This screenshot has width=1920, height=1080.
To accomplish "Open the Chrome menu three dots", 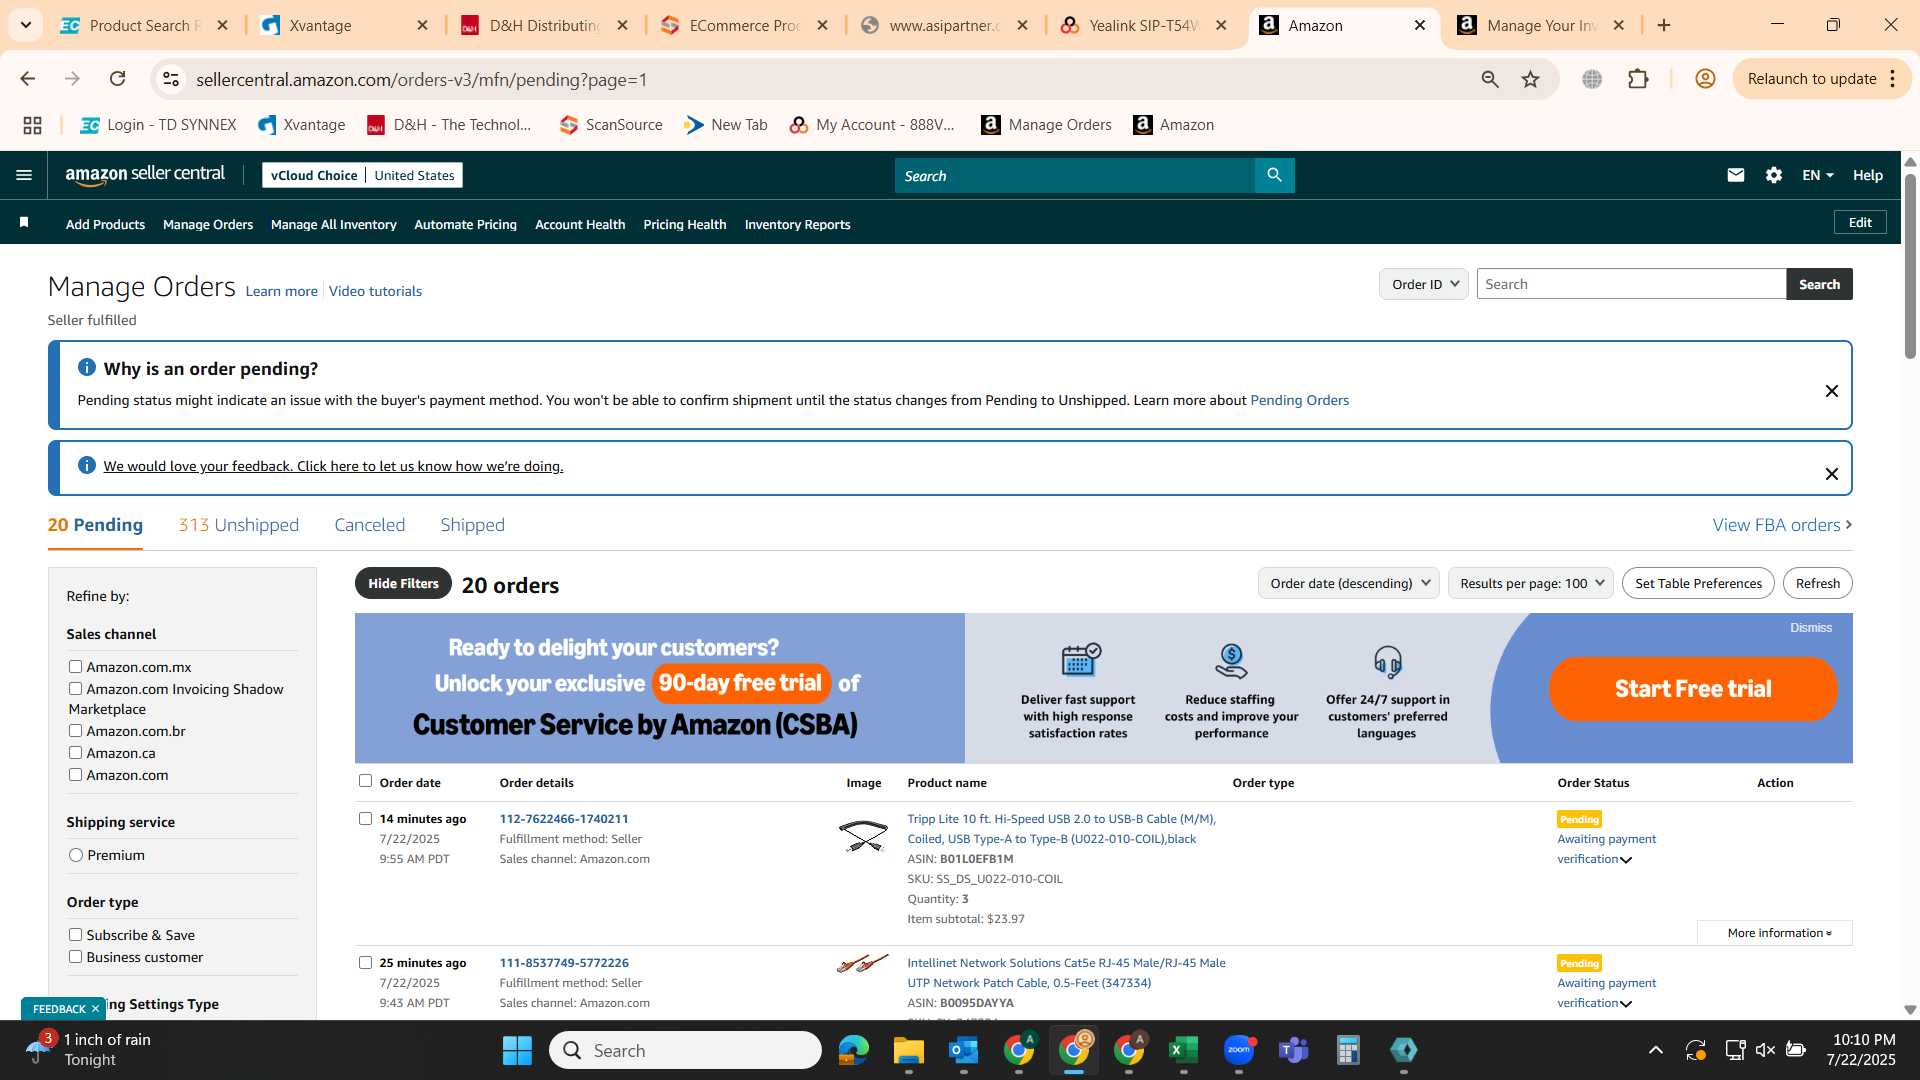I will [1893, 79].
